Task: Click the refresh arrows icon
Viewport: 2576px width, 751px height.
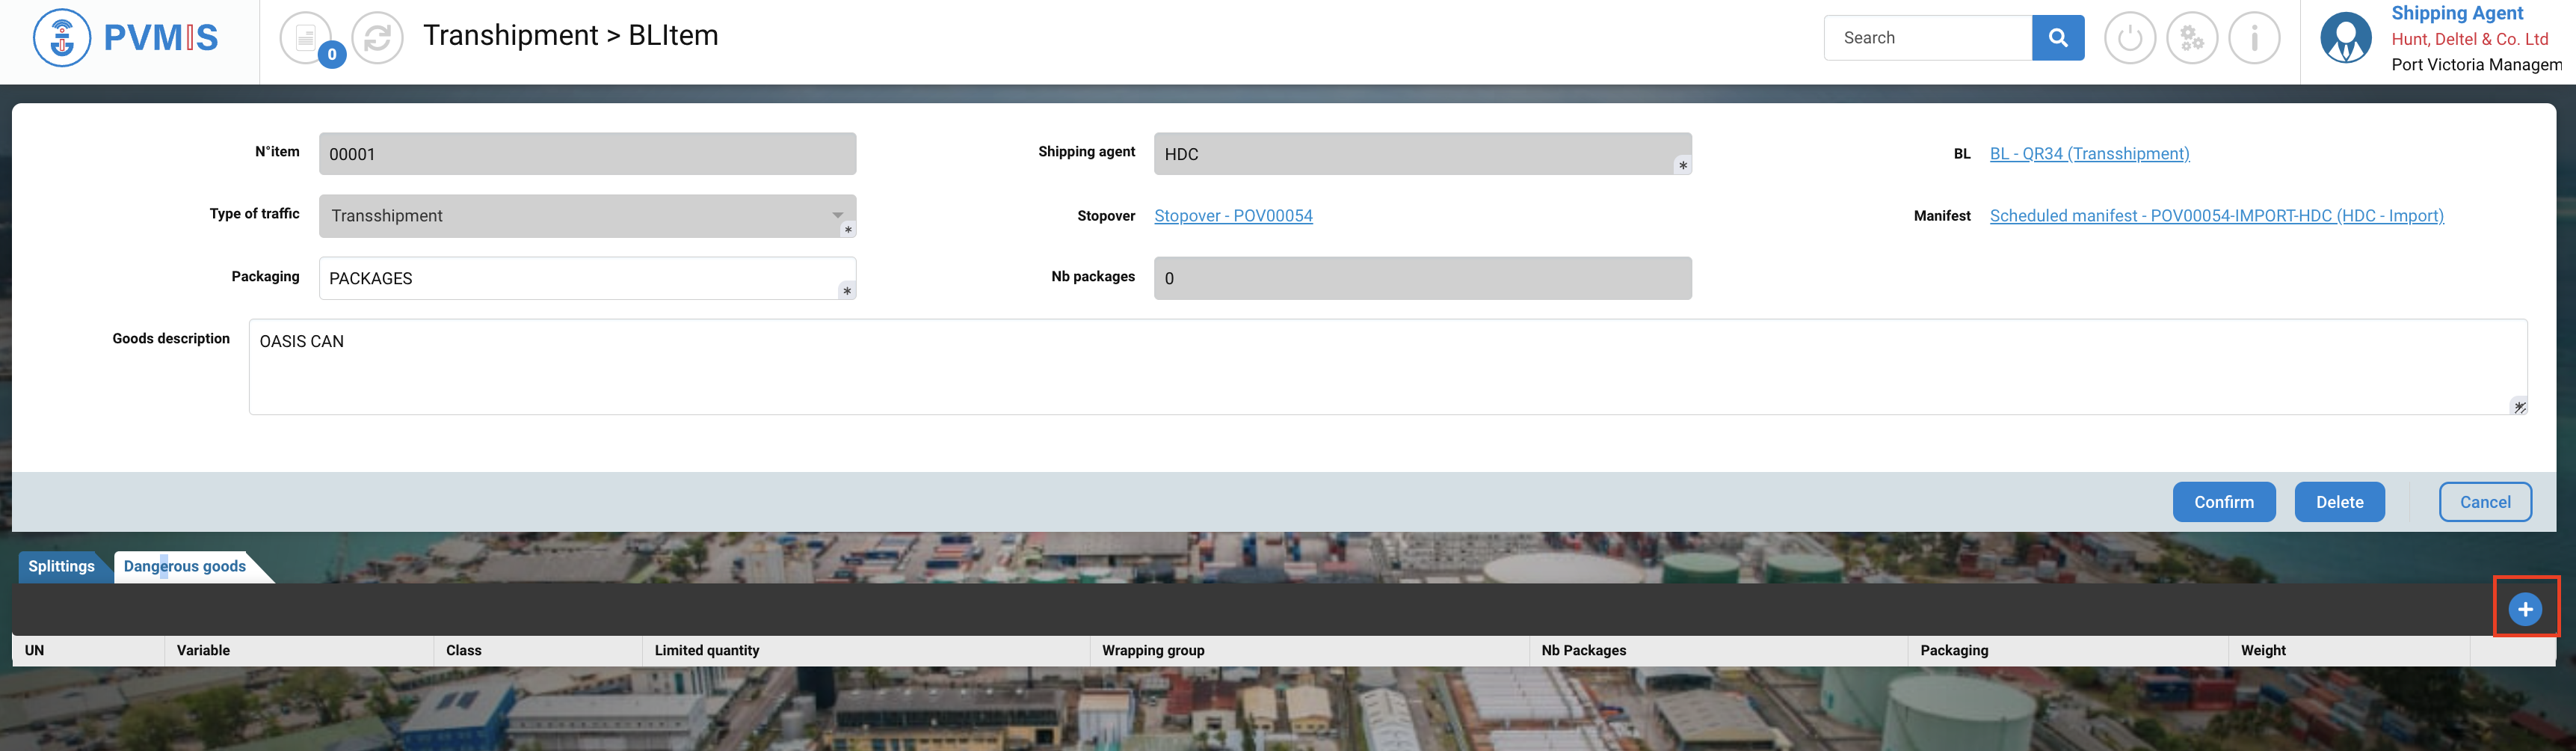Action: click(x=377, y=38)
